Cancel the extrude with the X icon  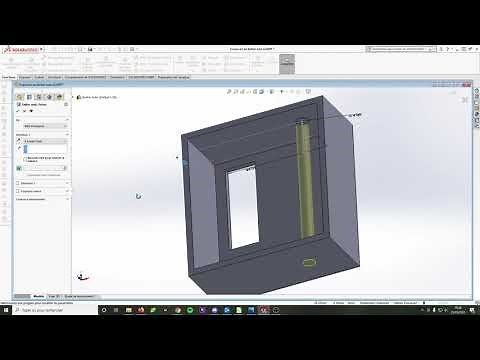click(x=25, y=111)
